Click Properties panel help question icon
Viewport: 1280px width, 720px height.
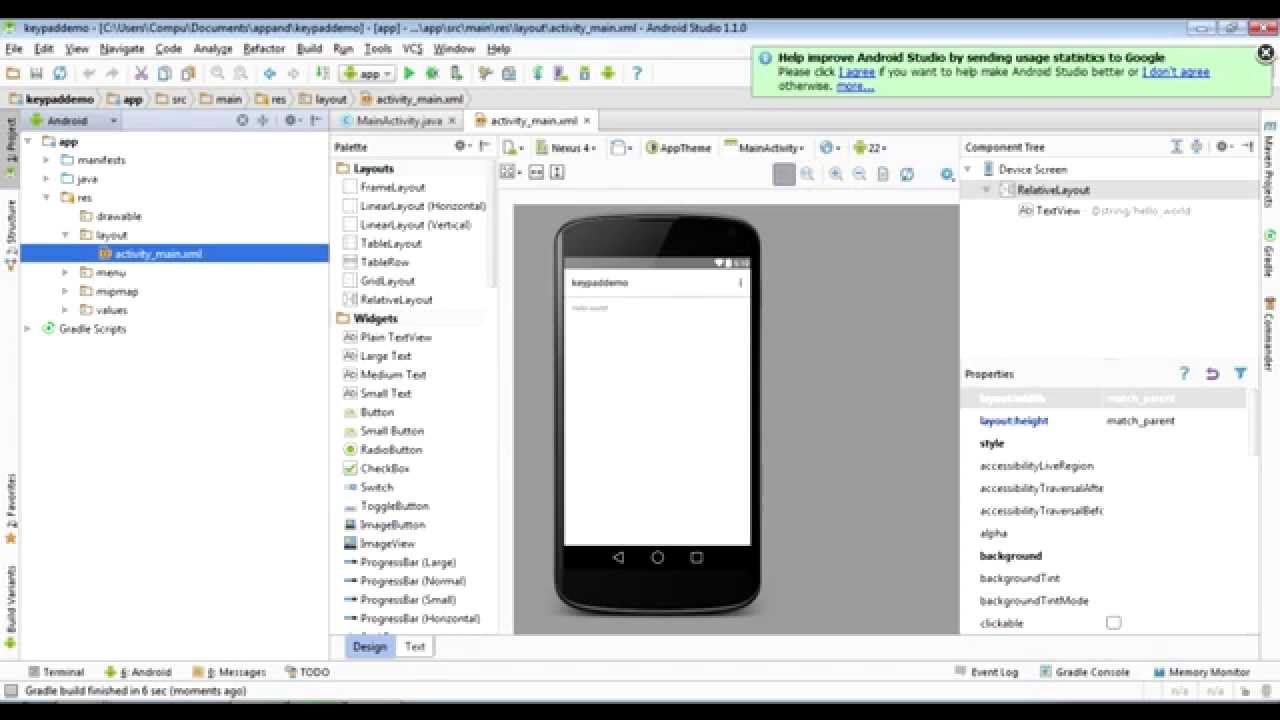point(1184,373)
